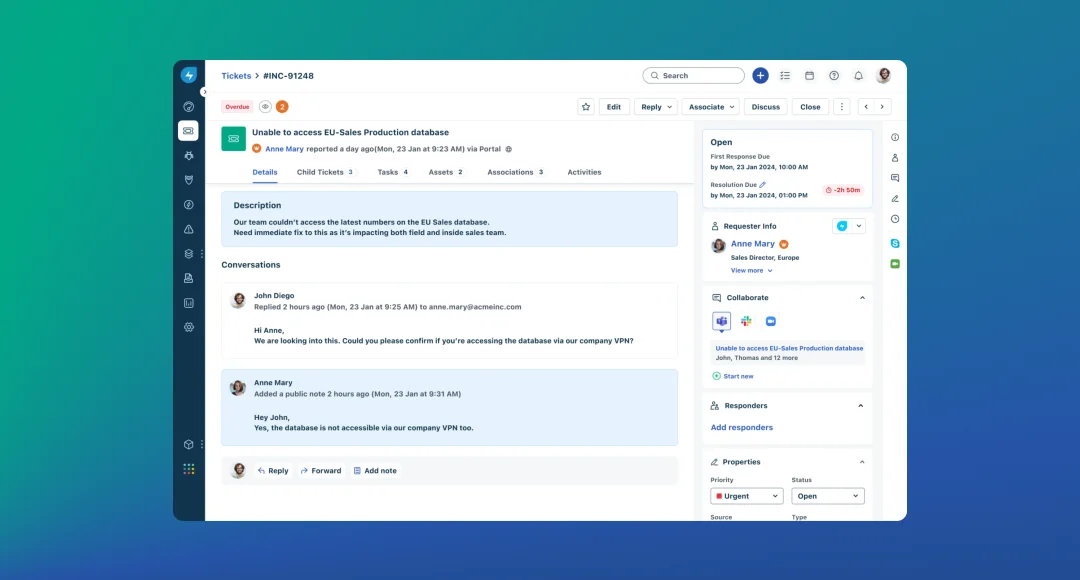Open the document icon above Reports in sidebar

pos(189,278)
